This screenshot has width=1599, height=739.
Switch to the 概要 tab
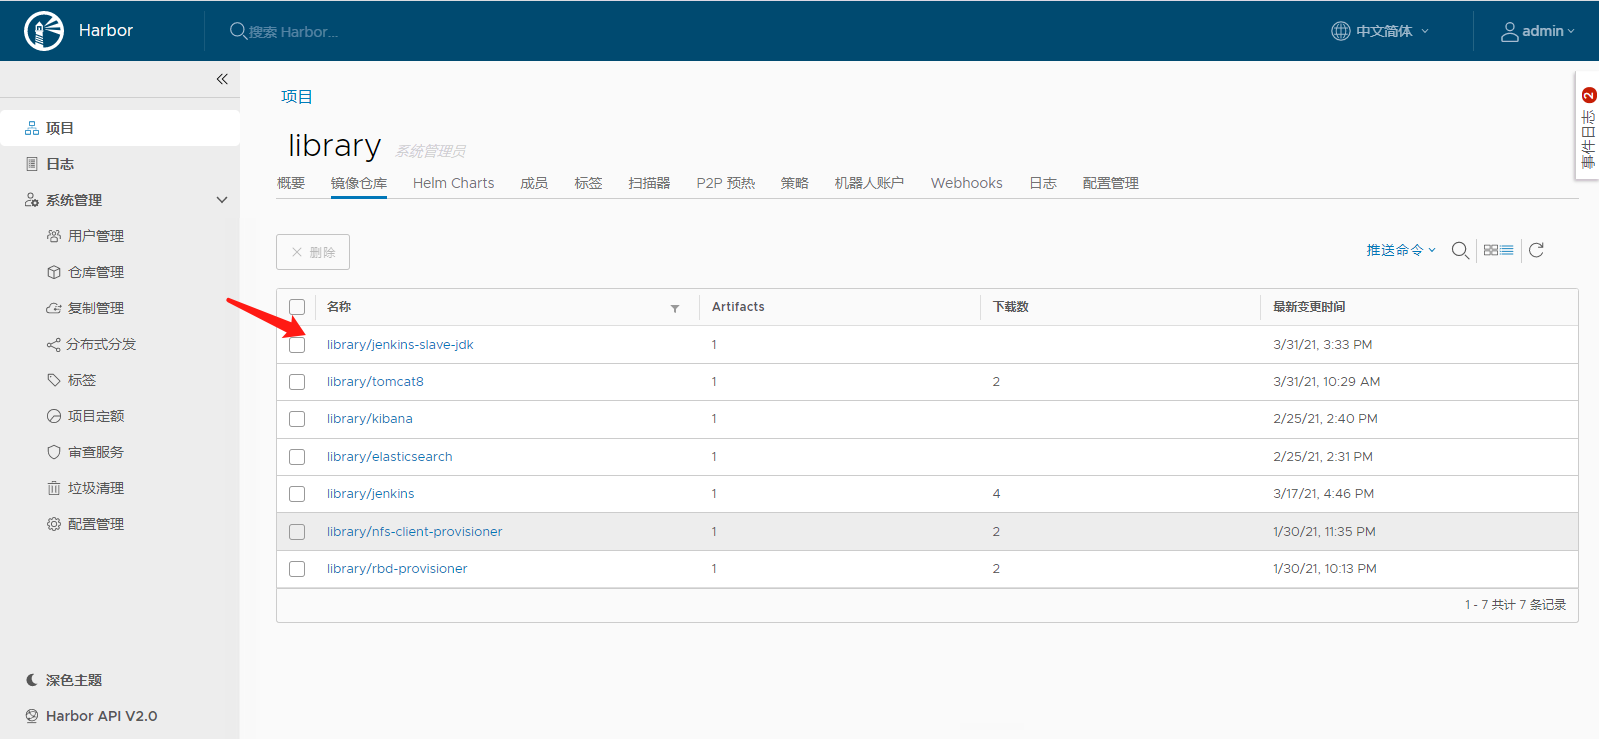click(x=291, y=183)
